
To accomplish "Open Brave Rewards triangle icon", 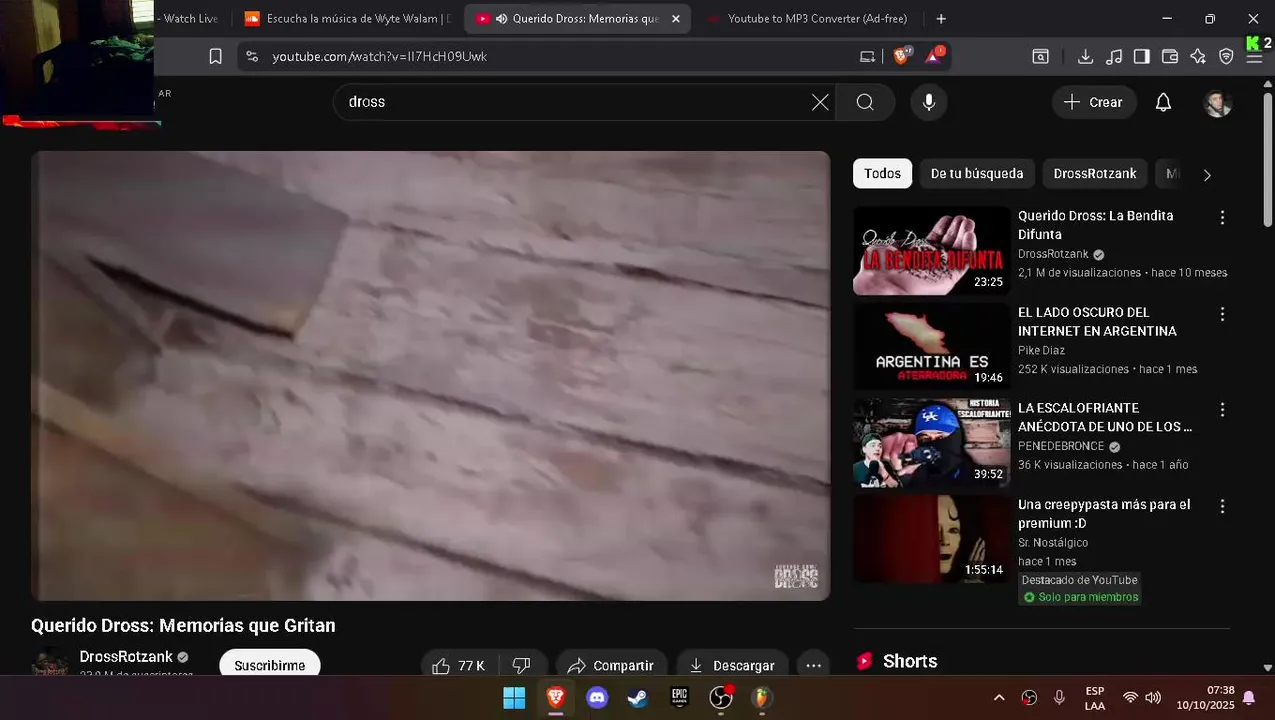I will (934, 56).
